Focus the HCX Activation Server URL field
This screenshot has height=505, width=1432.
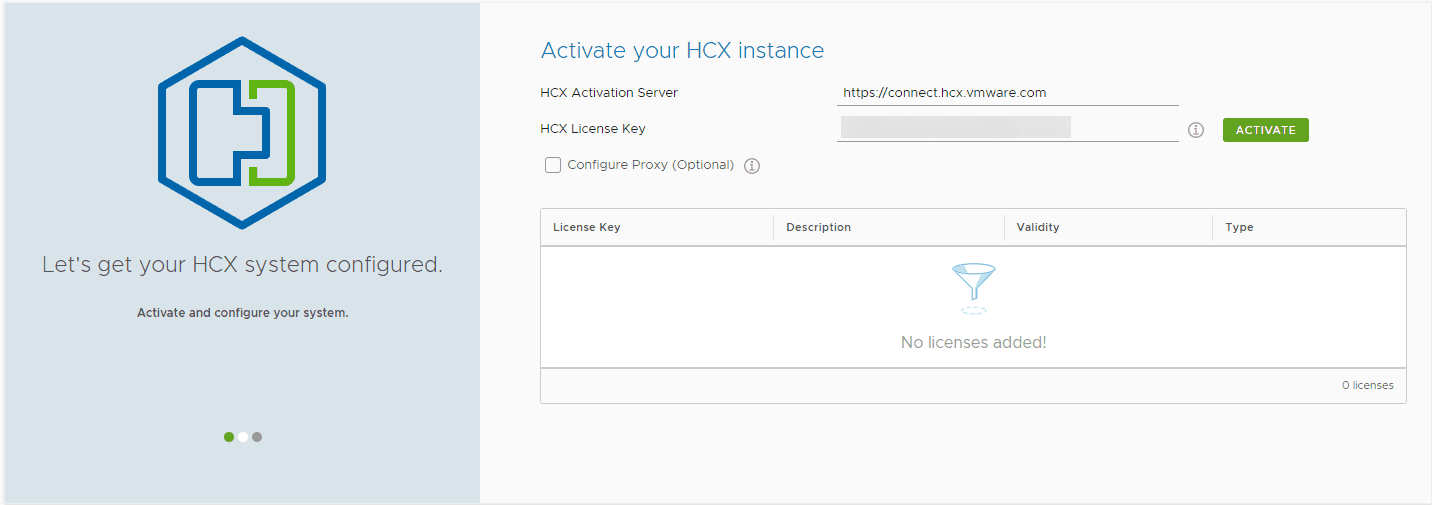(x=1007, y=93)
